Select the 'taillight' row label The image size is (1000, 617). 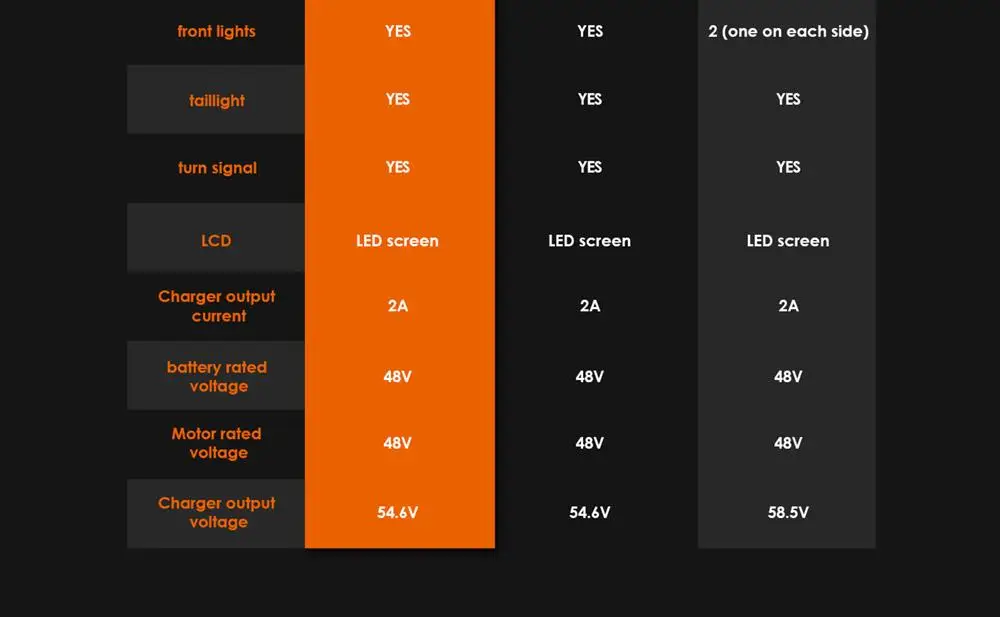(x=216, y=100)
